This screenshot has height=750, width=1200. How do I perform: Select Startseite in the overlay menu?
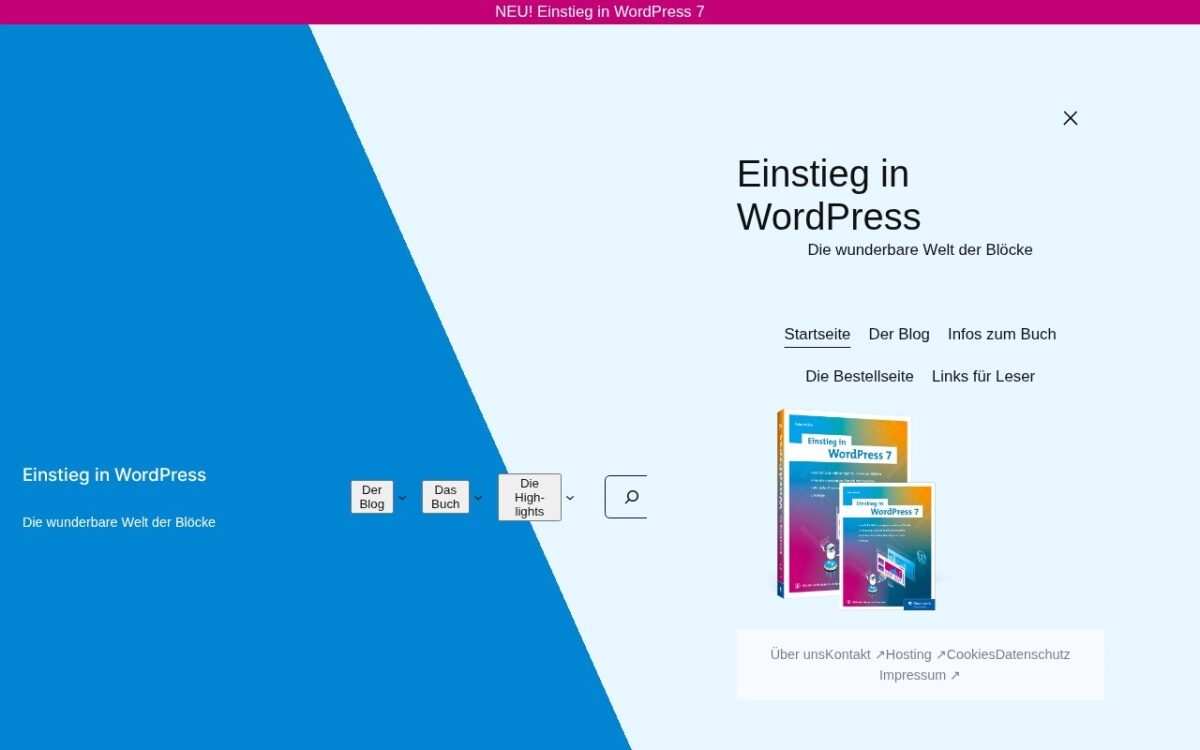point(817,334)
